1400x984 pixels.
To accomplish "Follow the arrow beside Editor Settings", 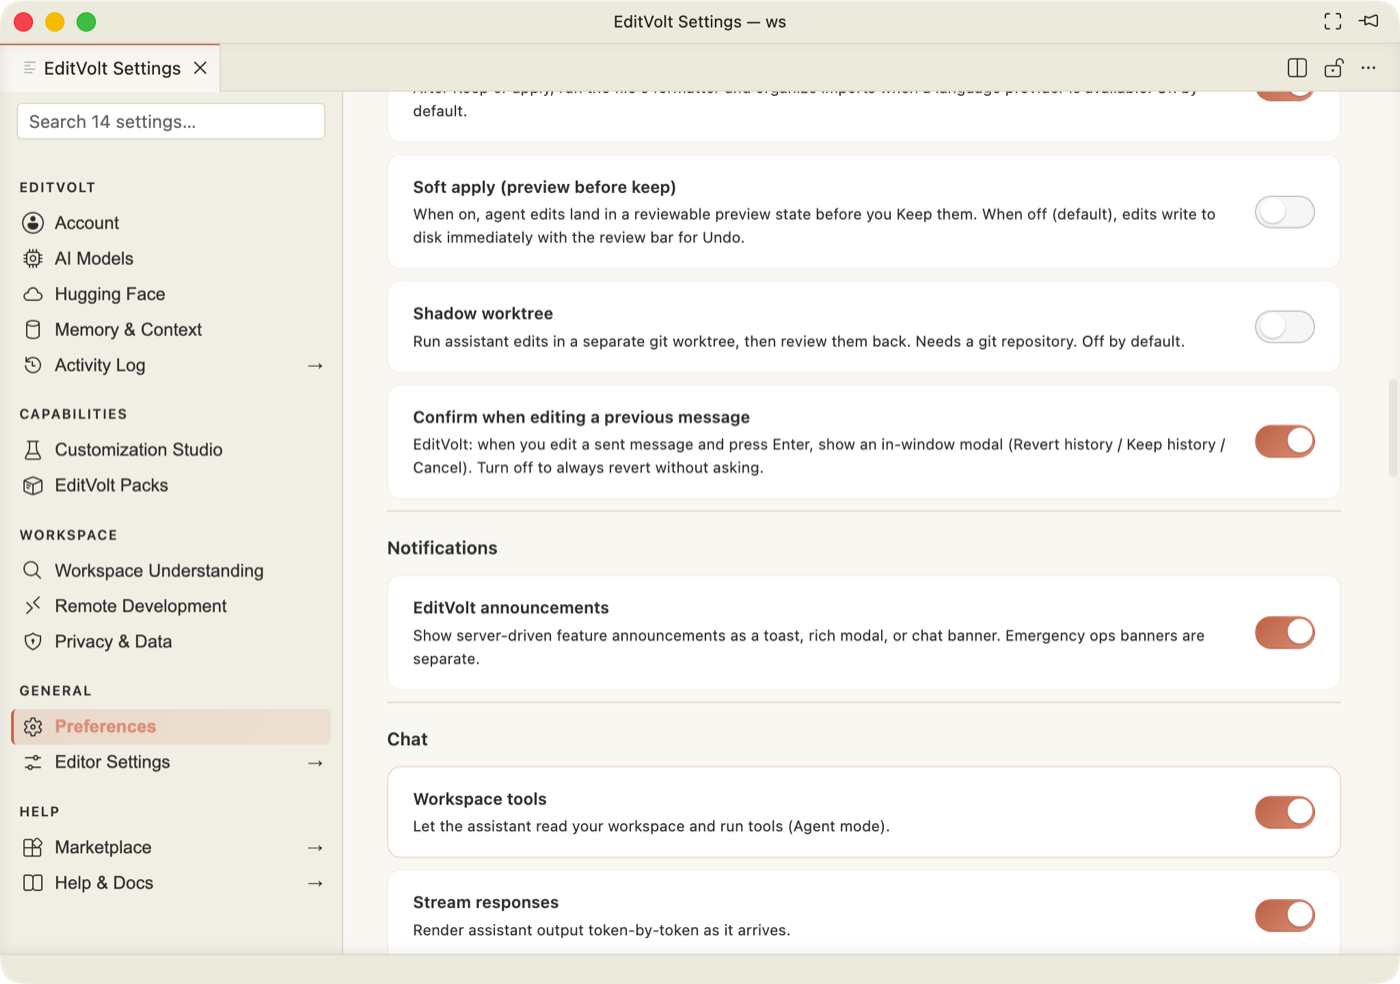I will pos(315,763).
